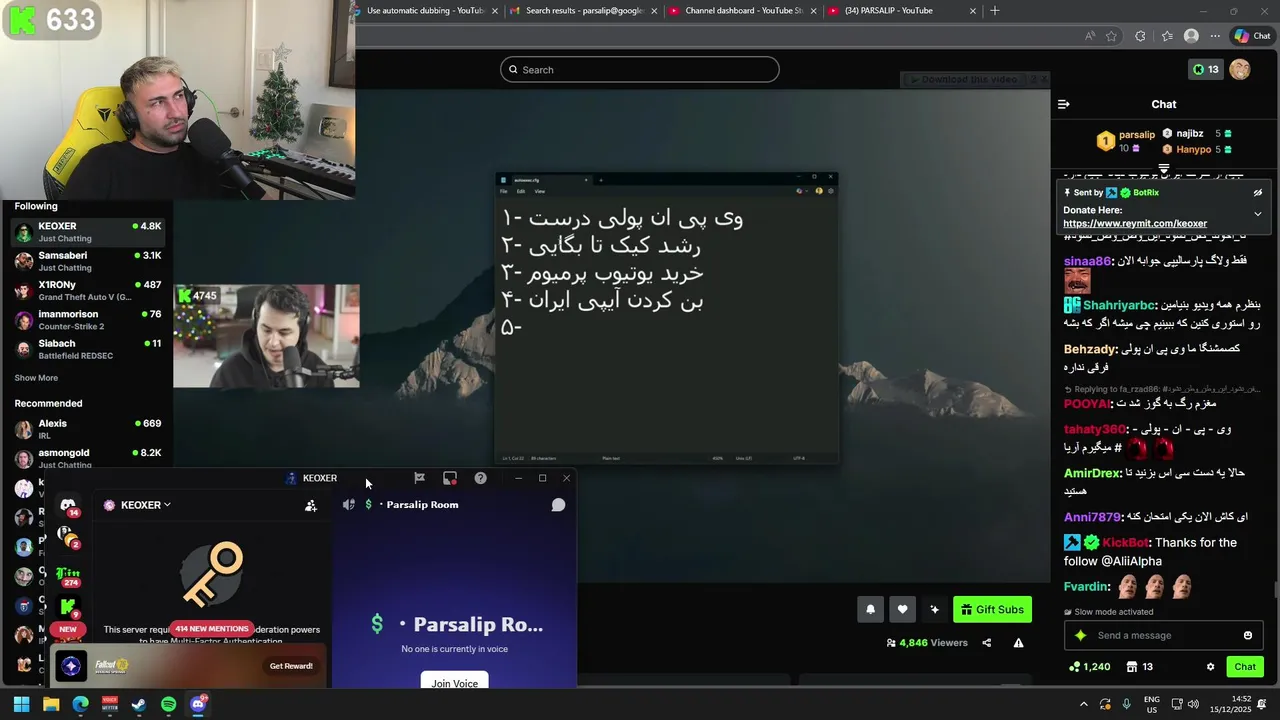Open Steam from taskbar
Screen dimensions: 1280x720
139,704
